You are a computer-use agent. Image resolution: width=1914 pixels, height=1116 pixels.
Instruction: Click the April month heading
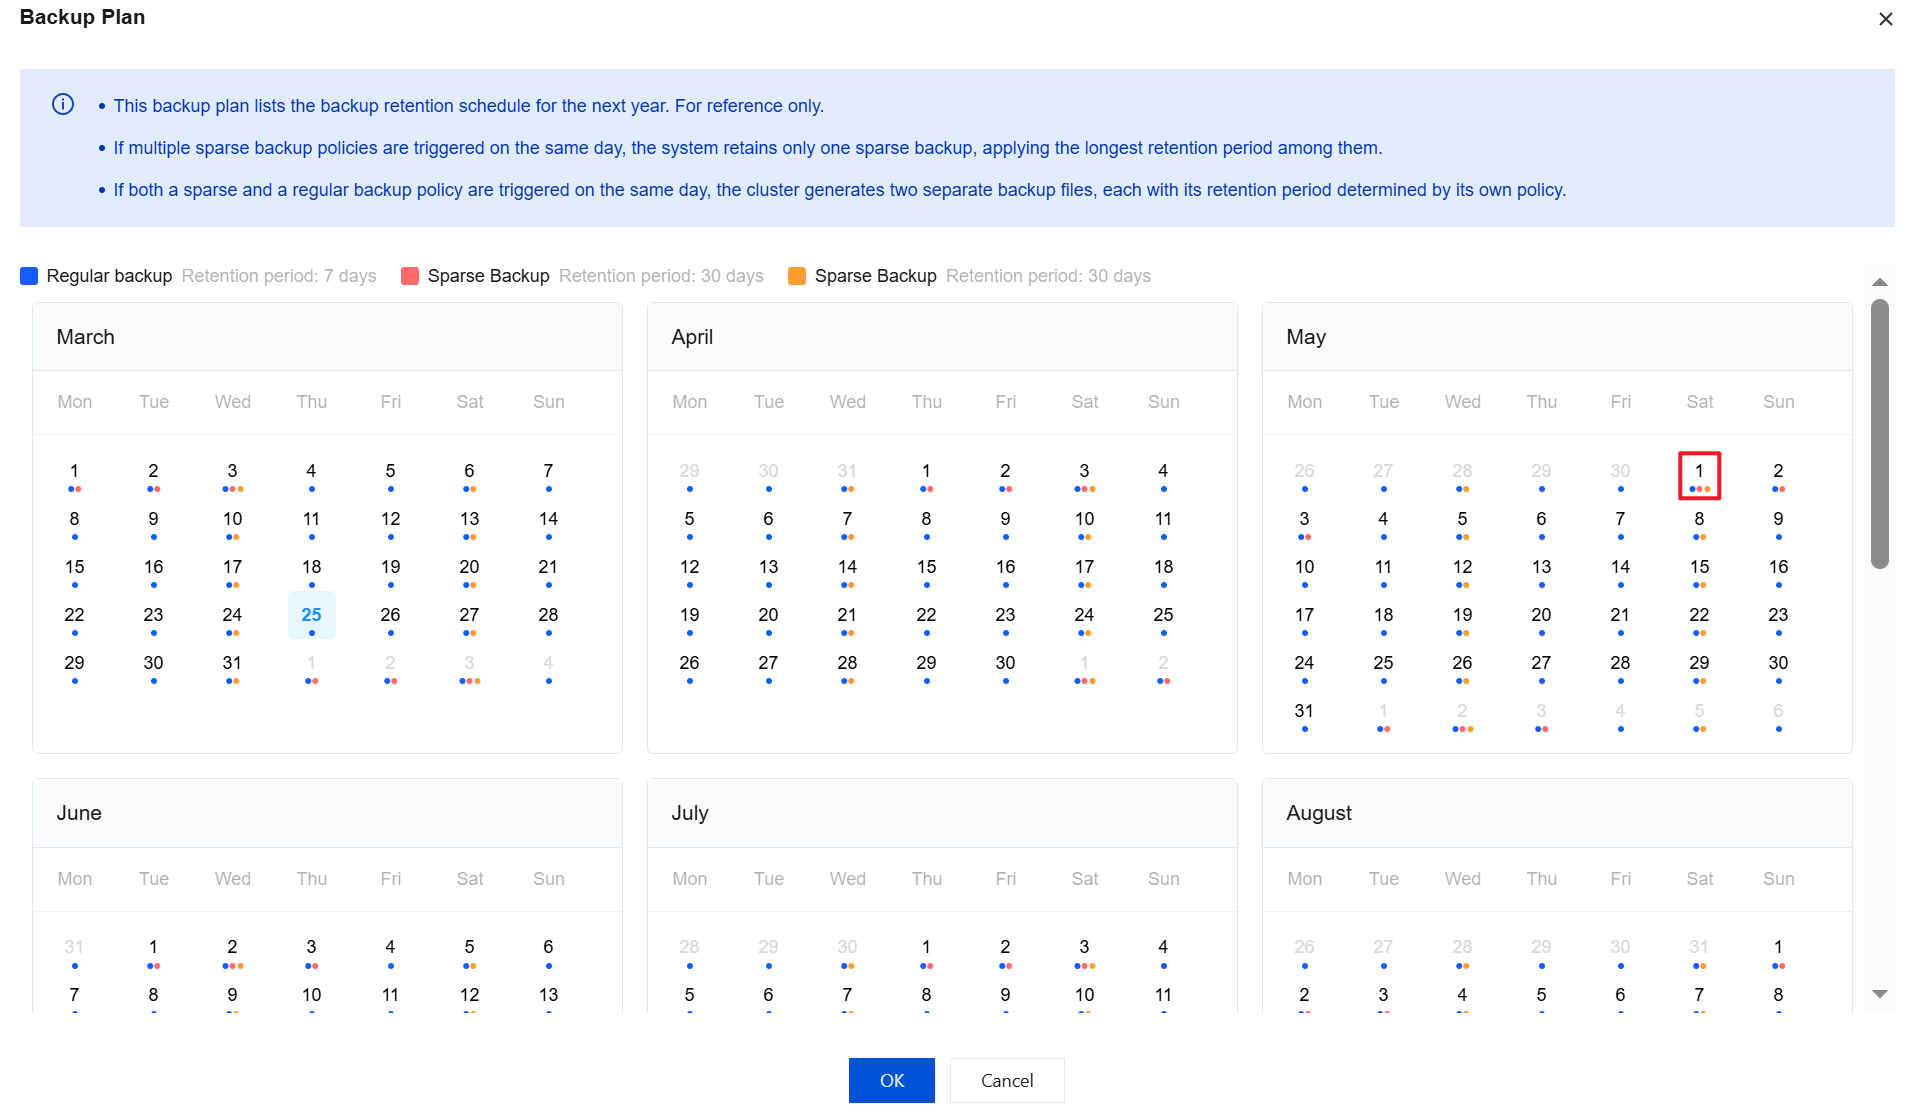click(692, 337)
